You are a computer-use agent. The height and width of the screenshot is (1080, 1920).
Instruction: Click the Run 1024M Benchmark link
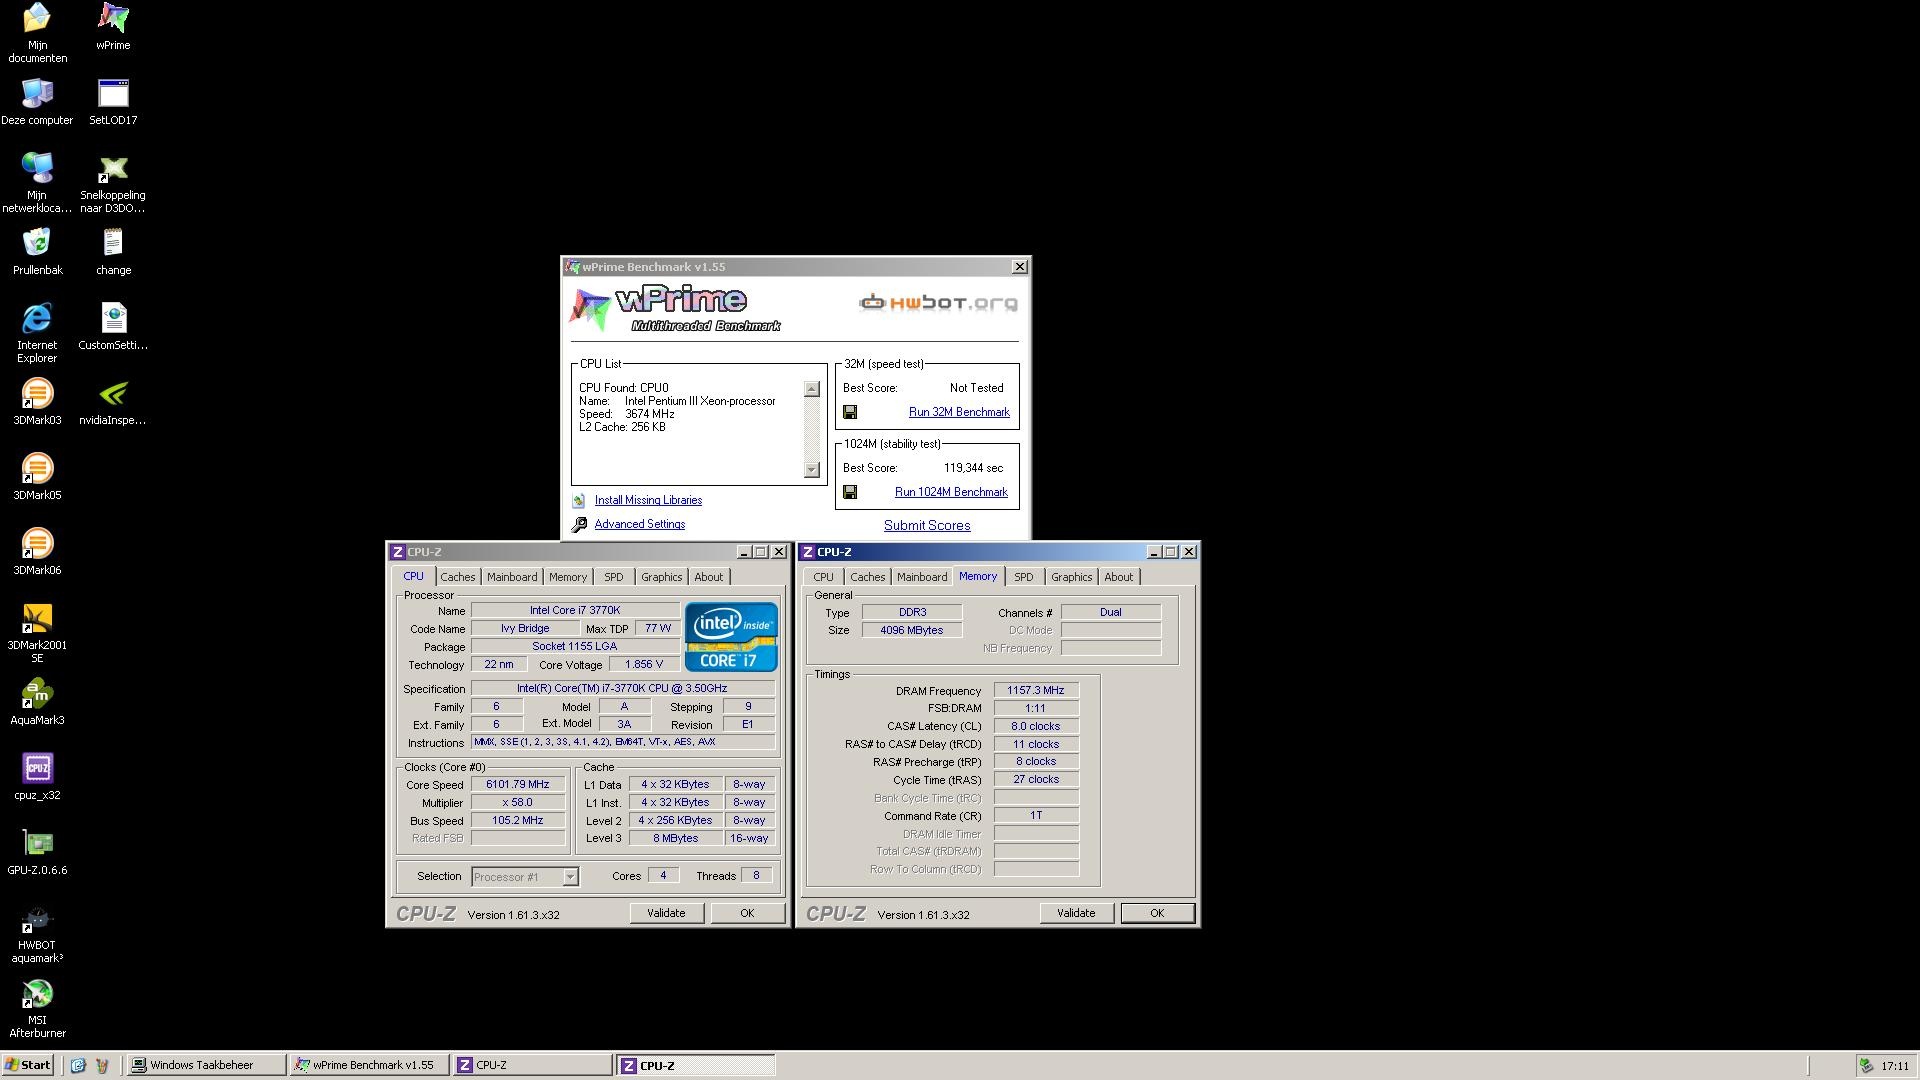(x=950, y=492)
